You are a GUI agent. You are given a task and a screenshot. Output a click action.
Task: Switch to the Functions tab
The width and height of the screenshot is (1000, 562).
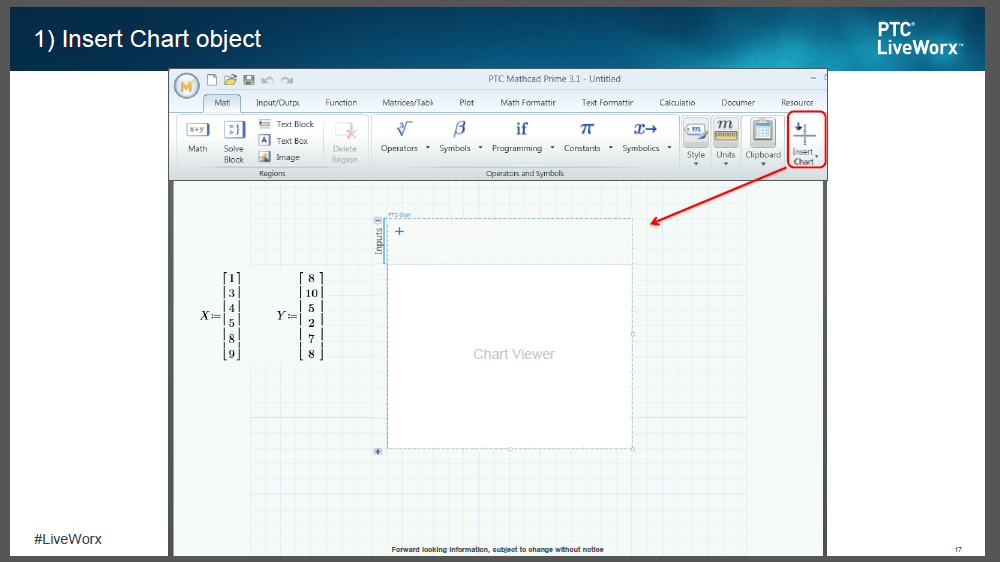[x=341, y=103]
